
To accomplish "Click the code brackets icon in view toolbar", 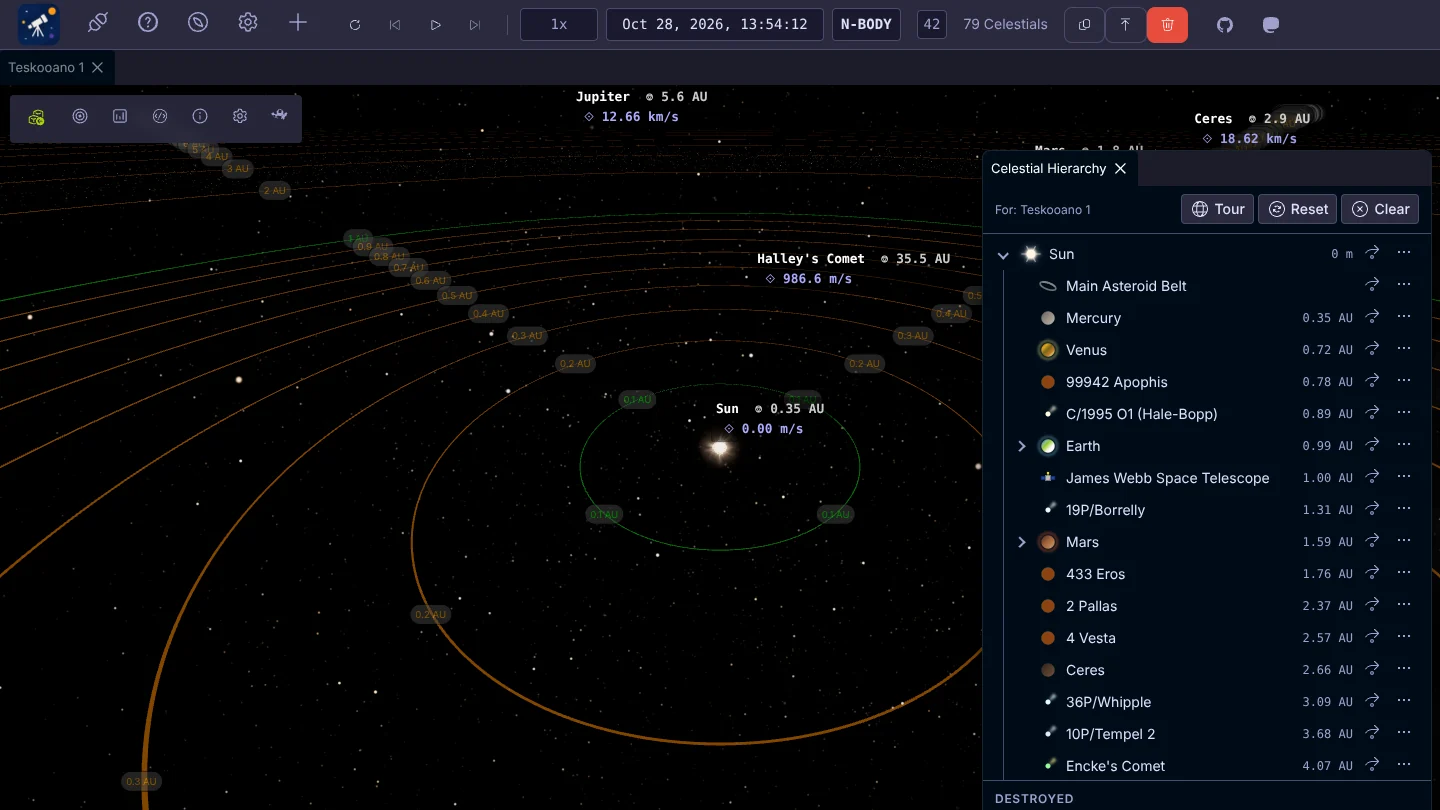I will pos(160,117).
